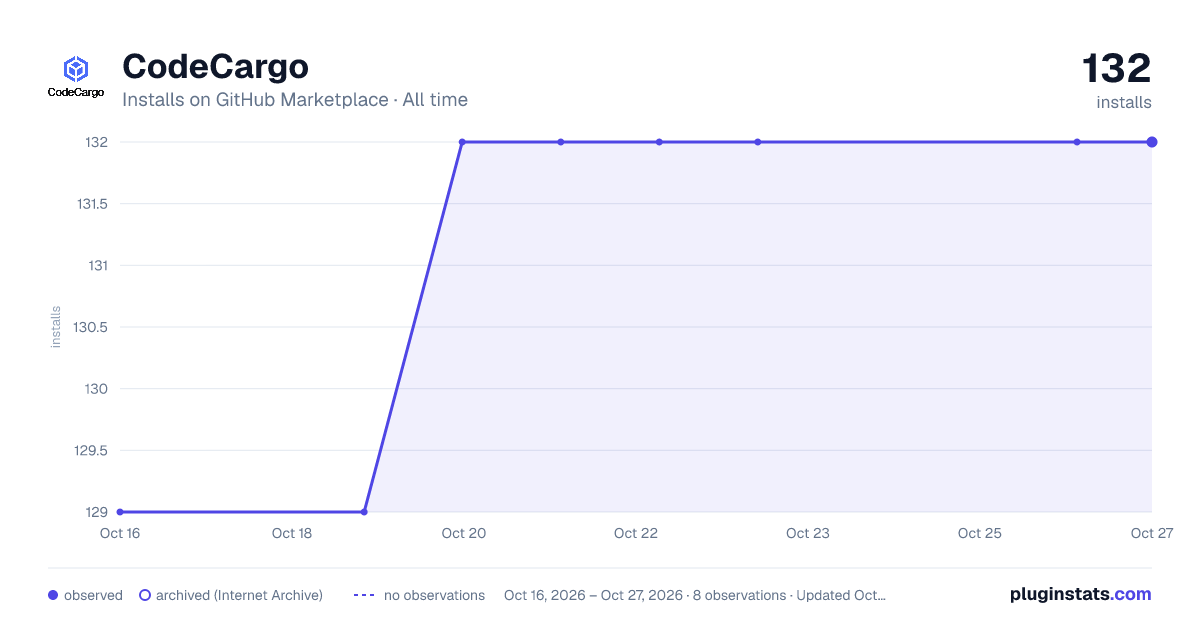The height and width of the screenshot is (630, 1200).
Task: Click the no observations legend label
Action: pos(434,595)
